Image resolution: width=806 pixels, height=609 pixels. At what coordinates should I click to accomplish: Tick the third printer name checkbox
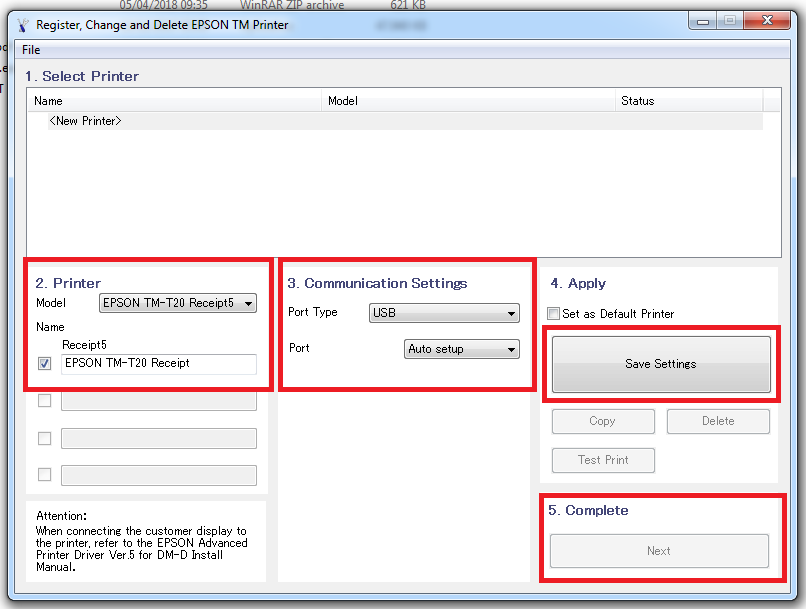pyautogui.click(x=44, y=438)
